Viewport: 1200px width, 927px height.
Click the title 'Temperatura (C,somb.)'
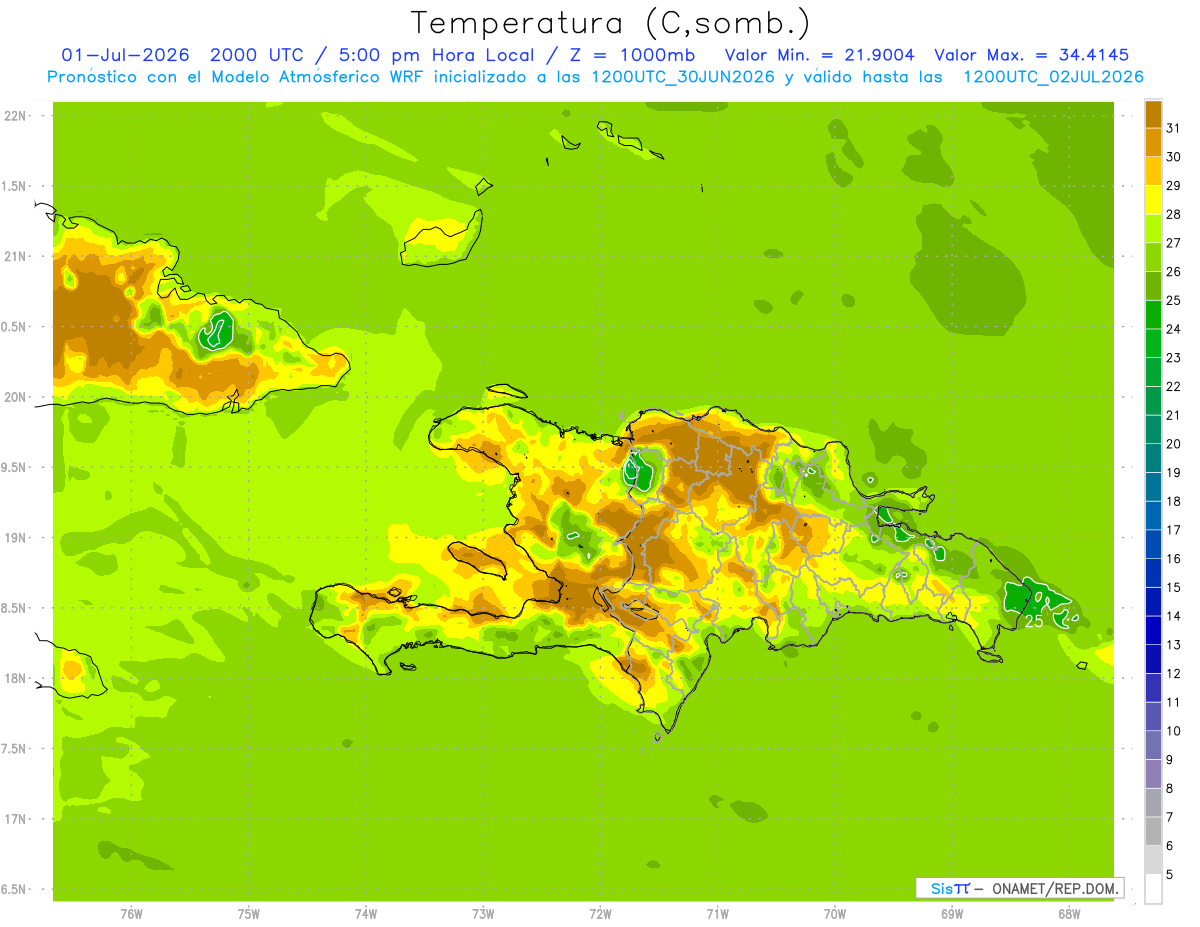tap(610, 24)
